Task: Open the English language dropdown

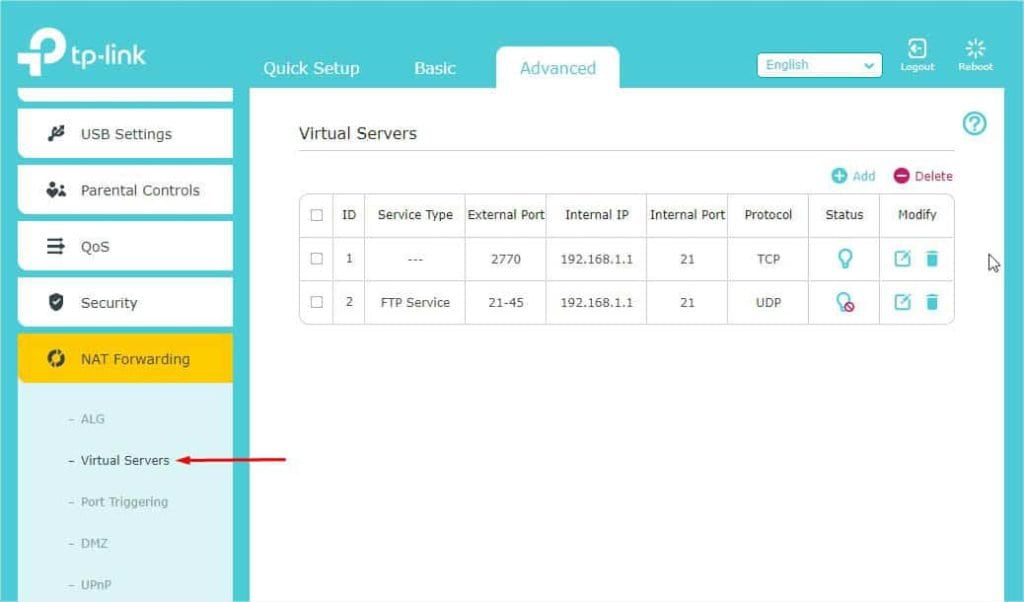Action: (818, 65)
